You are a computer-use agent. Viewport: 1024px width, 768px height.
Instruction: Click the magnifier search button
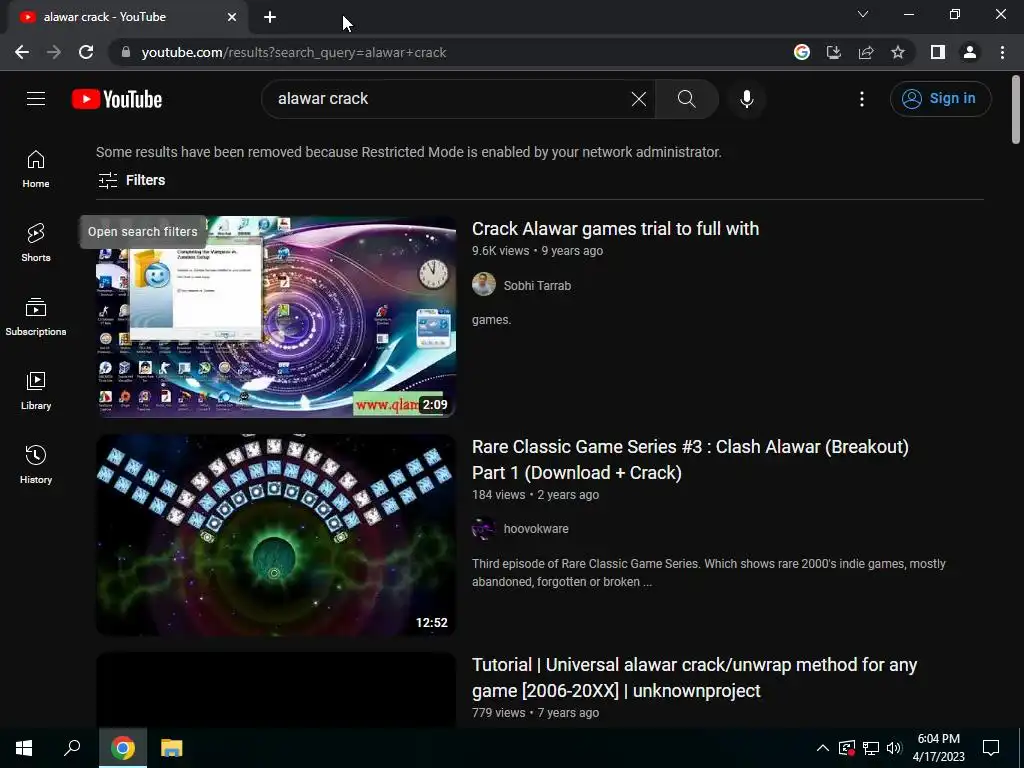pos(686,99)
